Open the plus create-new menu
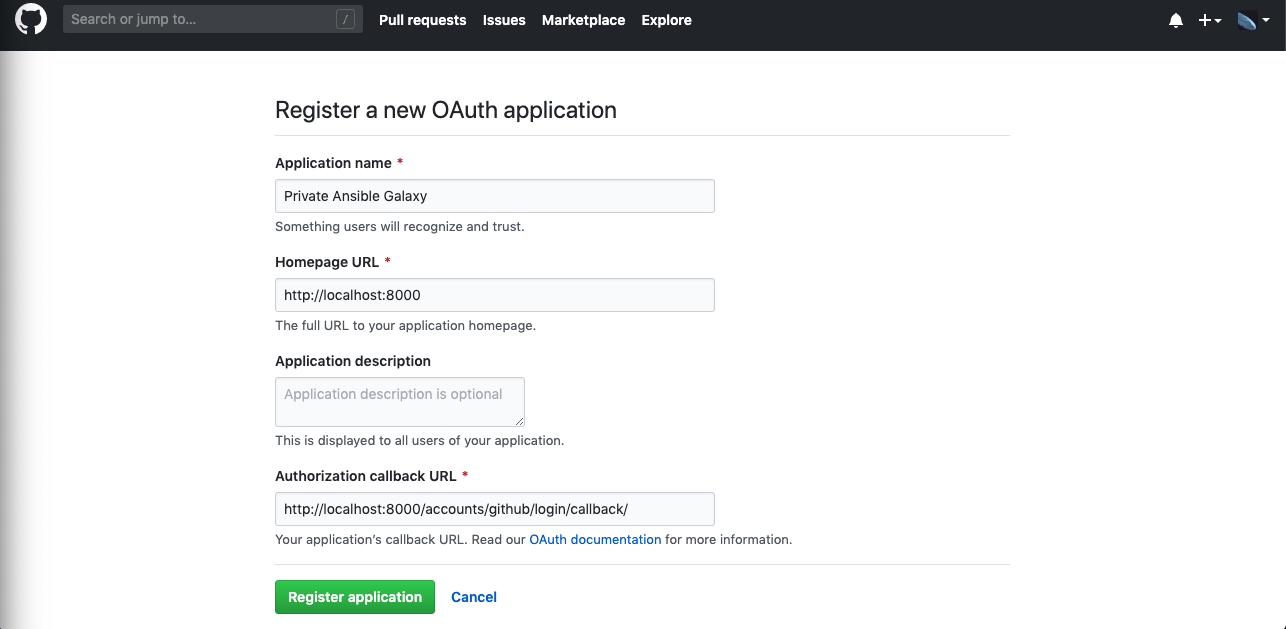Screen dimensions: 1286x629 click(x=1210, y=20)
